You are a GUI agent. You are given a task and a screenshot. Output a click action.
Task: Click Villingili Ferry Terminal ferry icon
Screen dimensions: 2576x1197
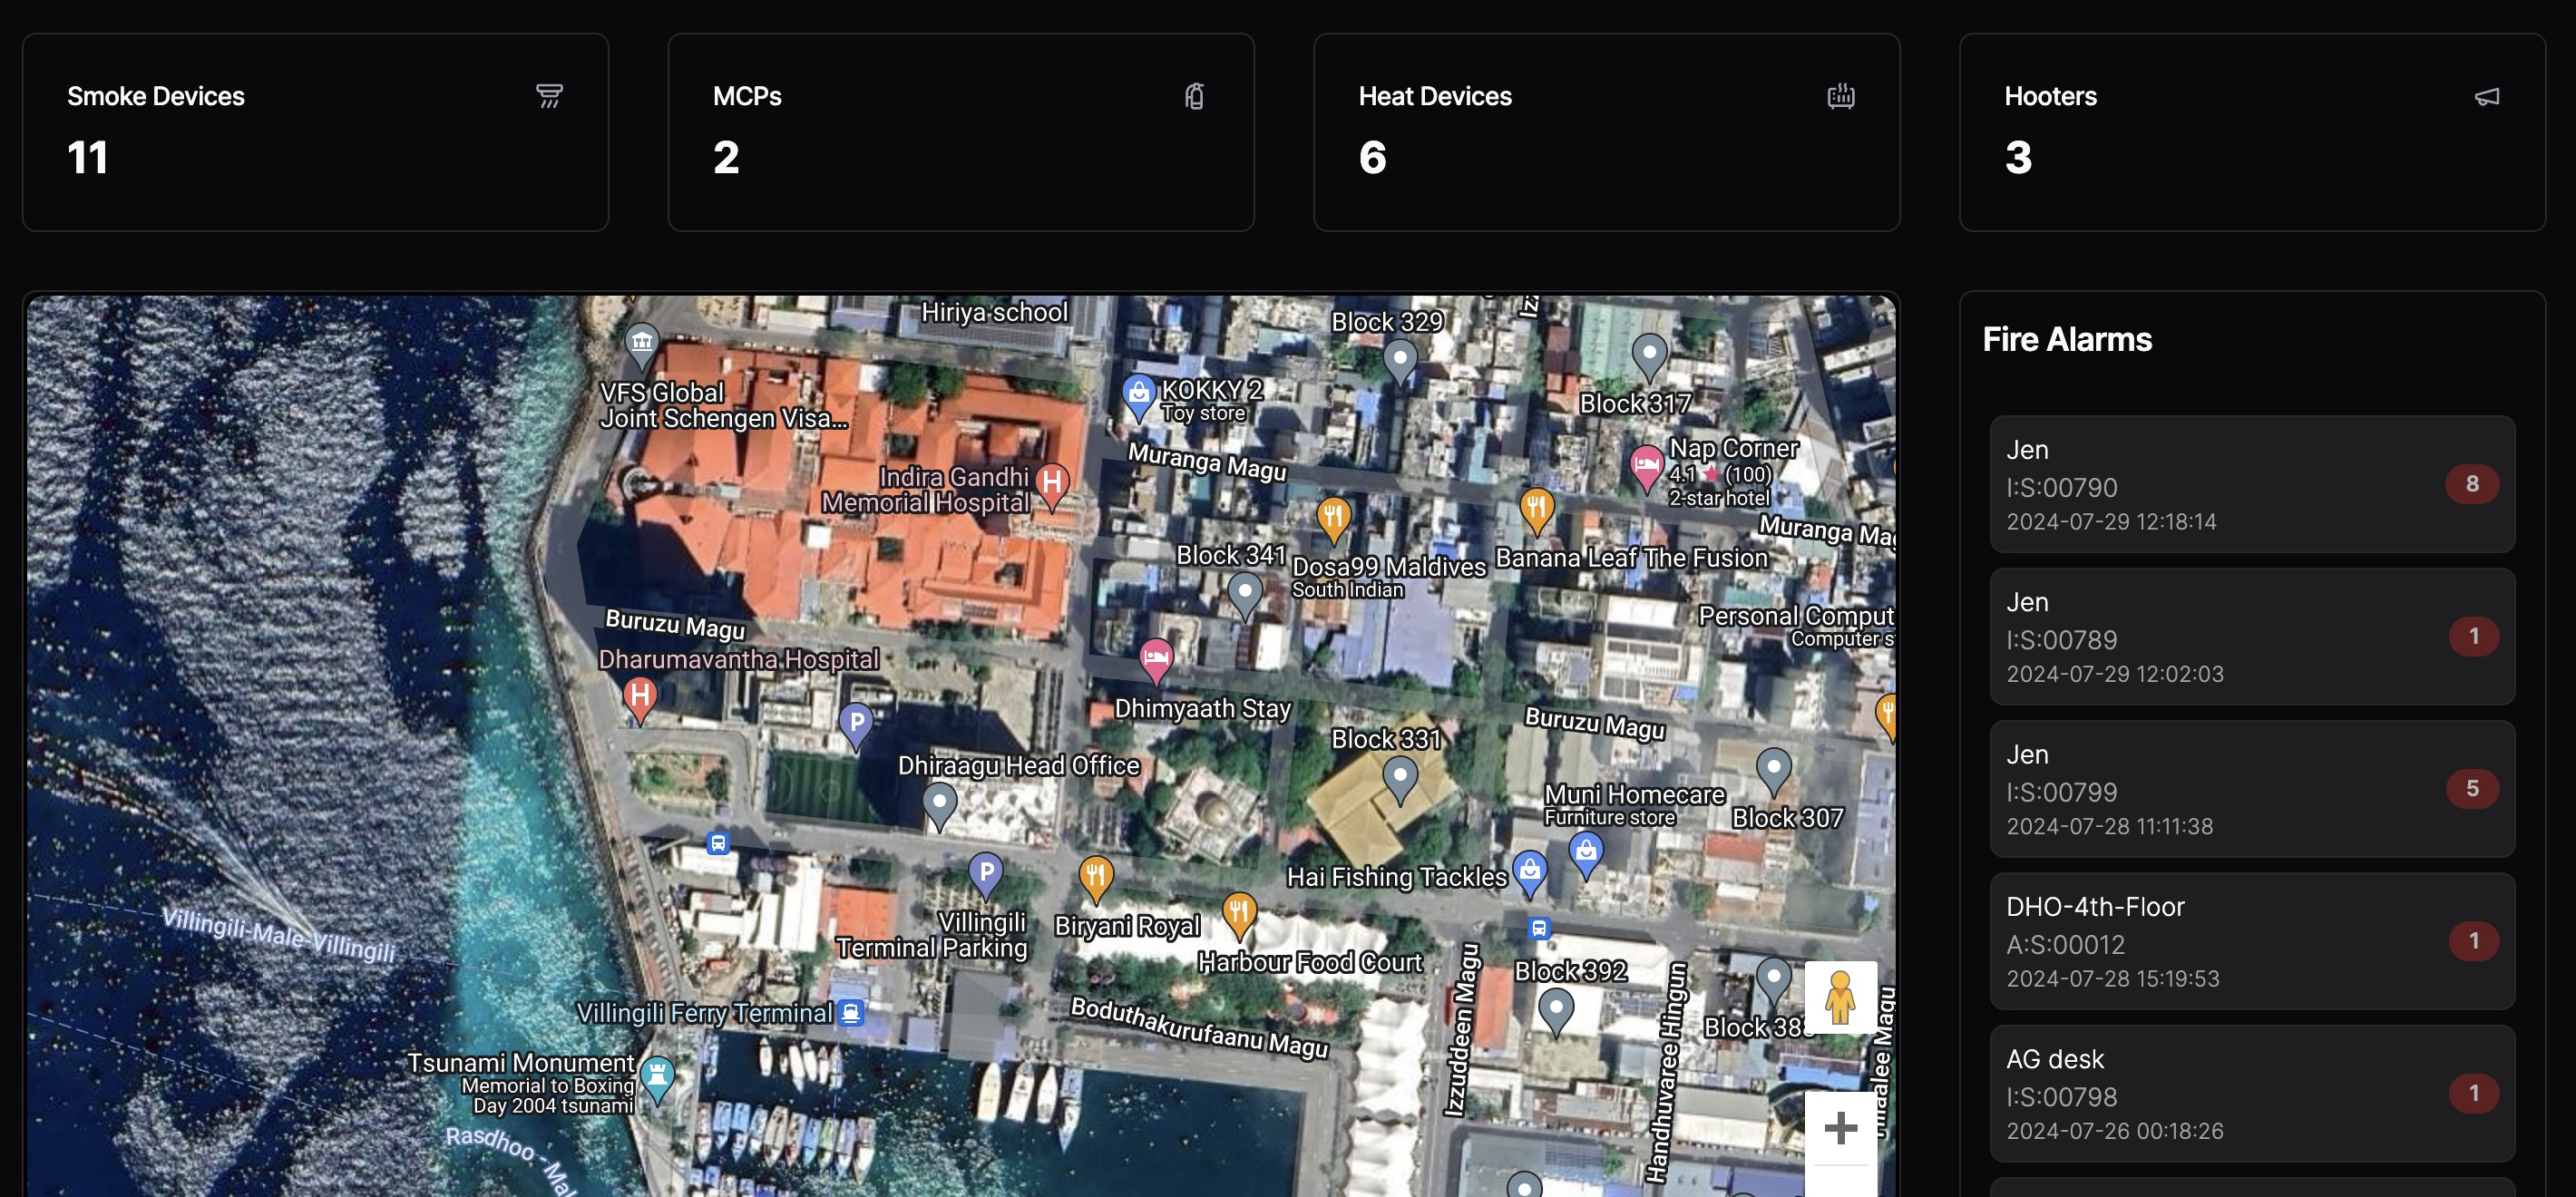[851, 1012]
